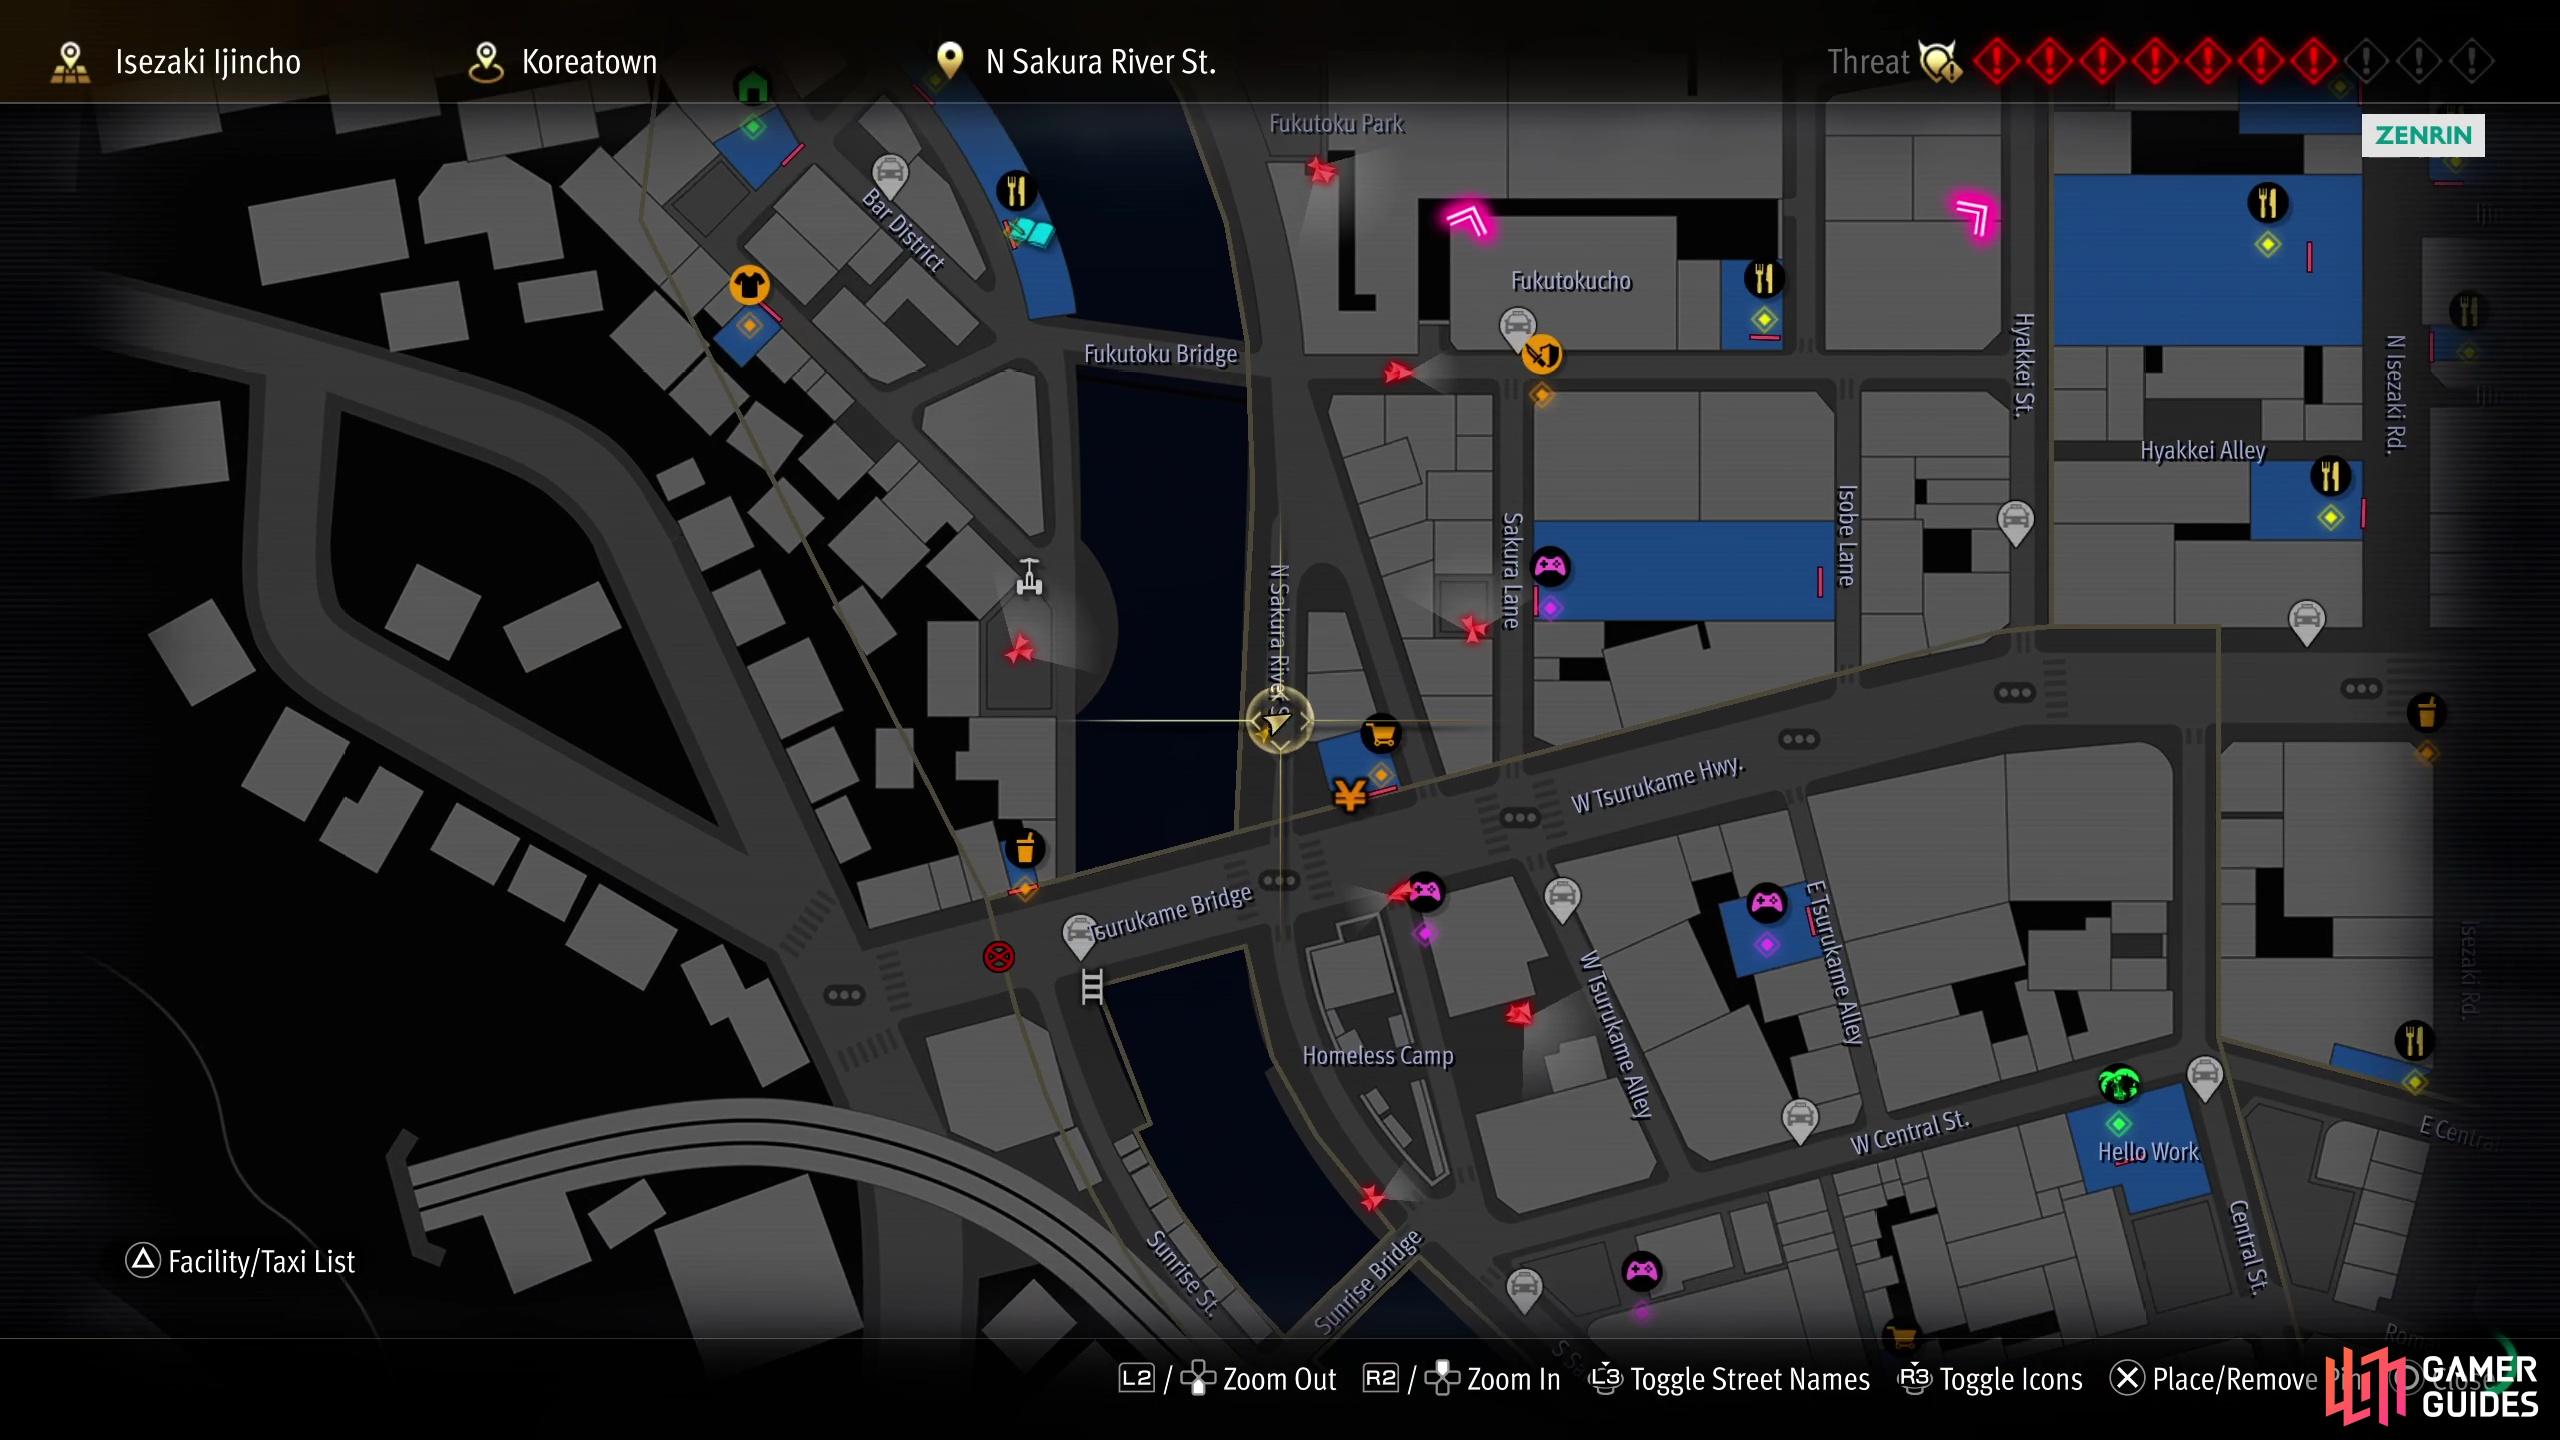Viewport: 2560px width, 1440px height.
Task: Select the green Hello Work globe icon
Action: pyautogui.click(x=2118, y=1085)
